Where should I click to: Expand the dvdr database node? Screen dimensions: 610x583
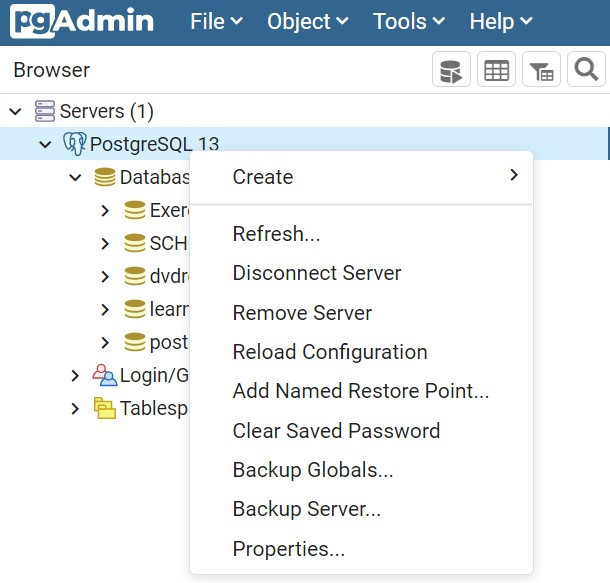click(x=105, y=277)
